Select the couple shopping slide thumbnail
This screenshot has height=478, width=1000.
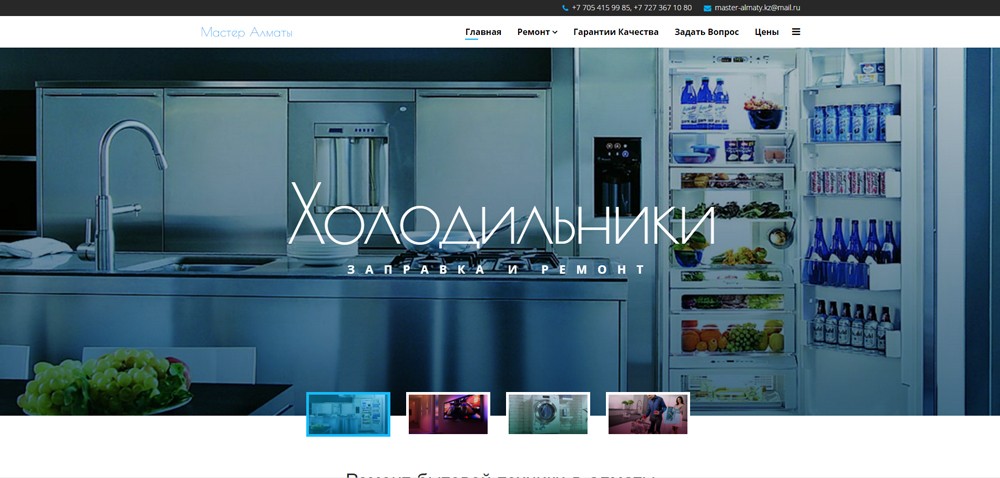click(648, 414)
